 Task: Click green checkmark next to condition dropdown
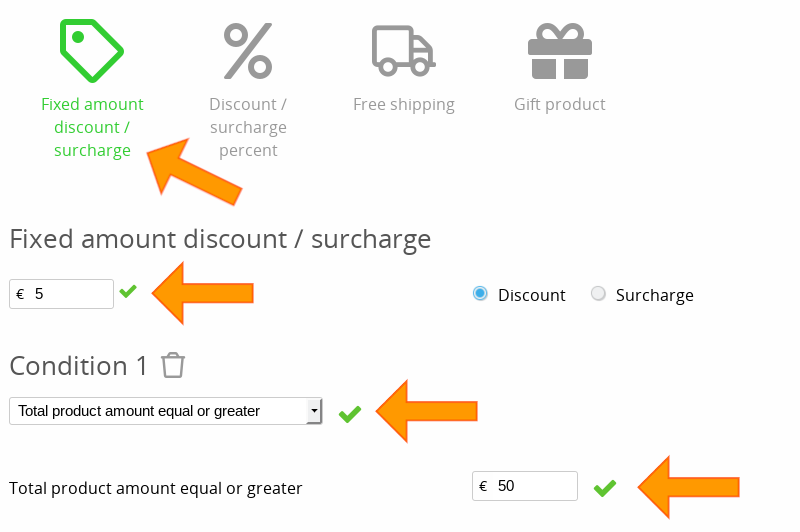tap(349, 413)
